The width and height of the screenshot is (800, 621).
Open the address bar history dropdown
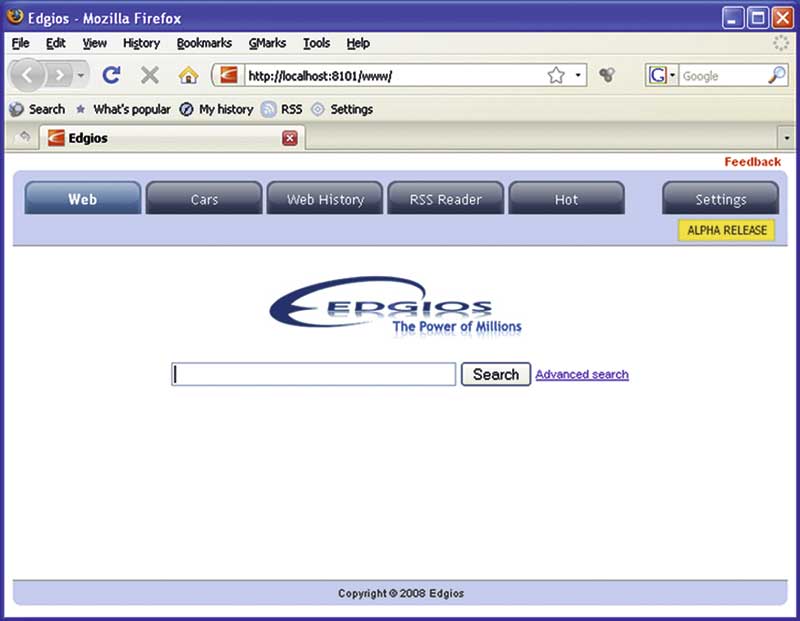tap(578, 76)
